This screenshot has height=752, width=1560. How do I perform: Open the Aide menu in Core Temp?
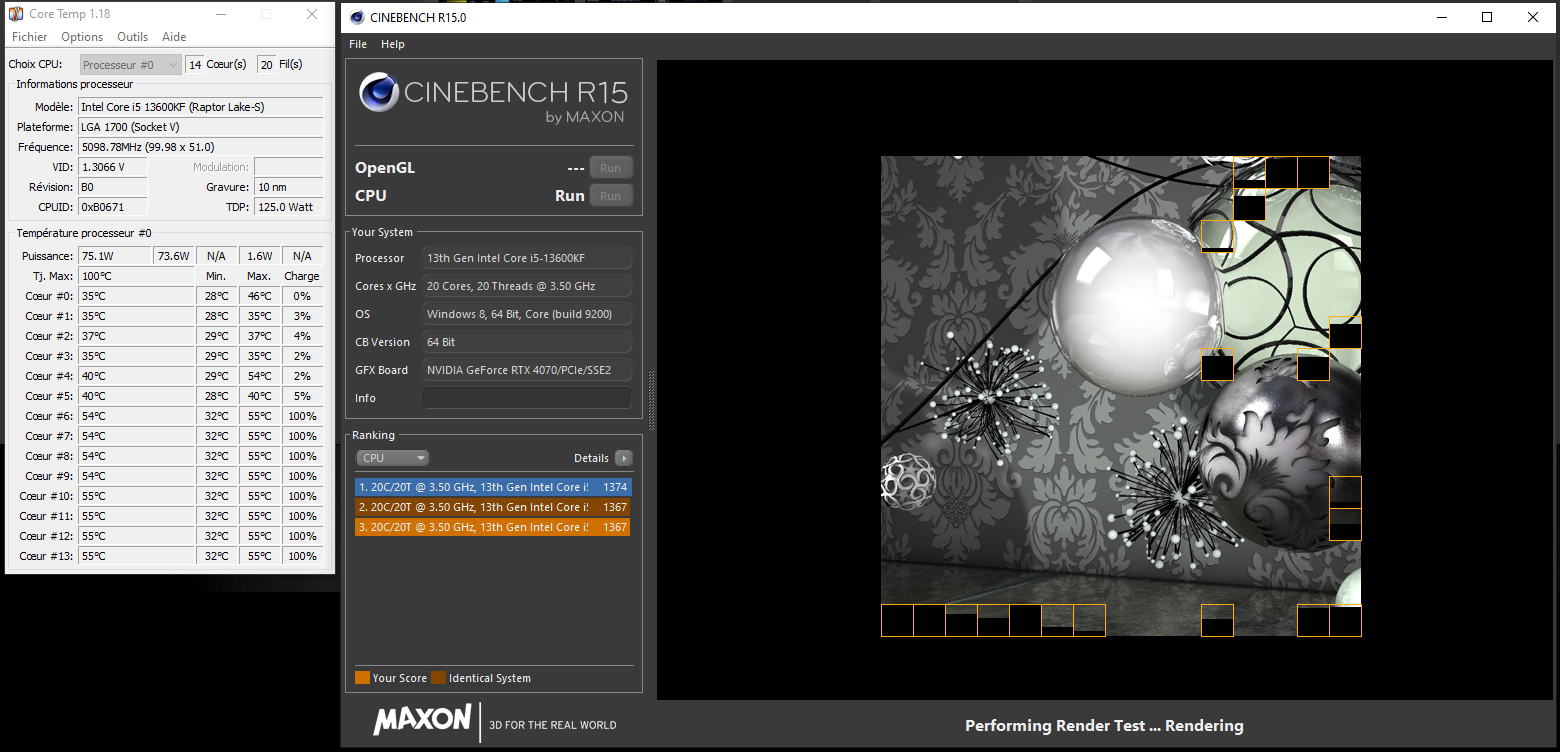click(x=174, y=37)
